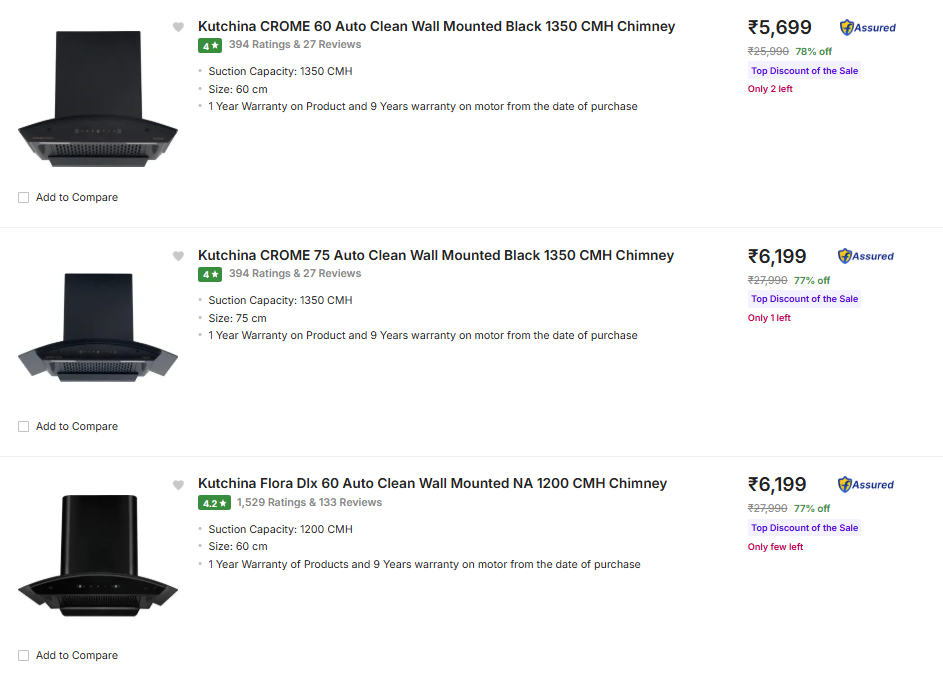Click 1,529 Ratings & 133 Reviews text
The width and height of the screenshot is (943, 678).
pos(309,503)
